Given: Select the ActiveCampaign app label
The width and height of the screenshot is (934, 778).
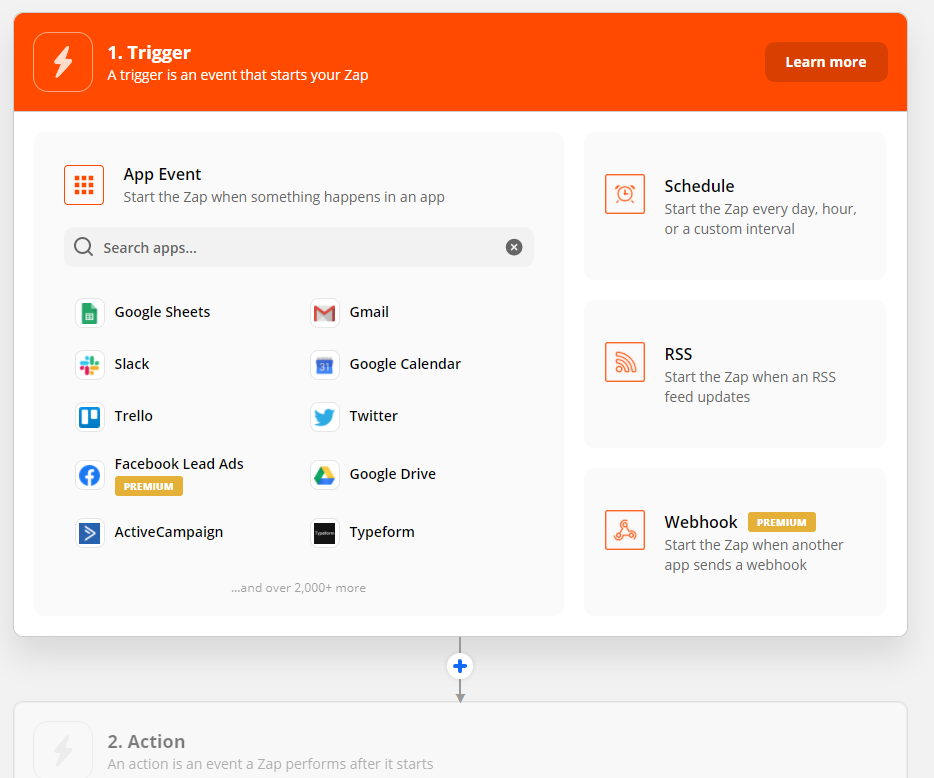Looking at the screenshot, I should click(x=169, y=532).
